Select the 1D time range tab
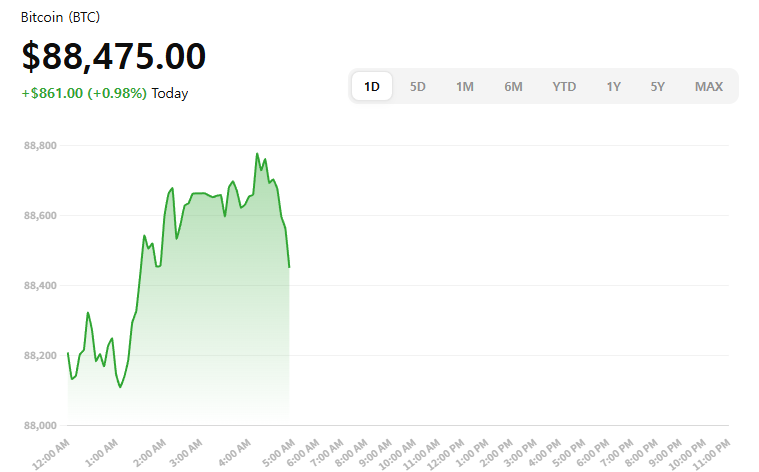This screenshot has width=759, height=472. coord(372,86)
